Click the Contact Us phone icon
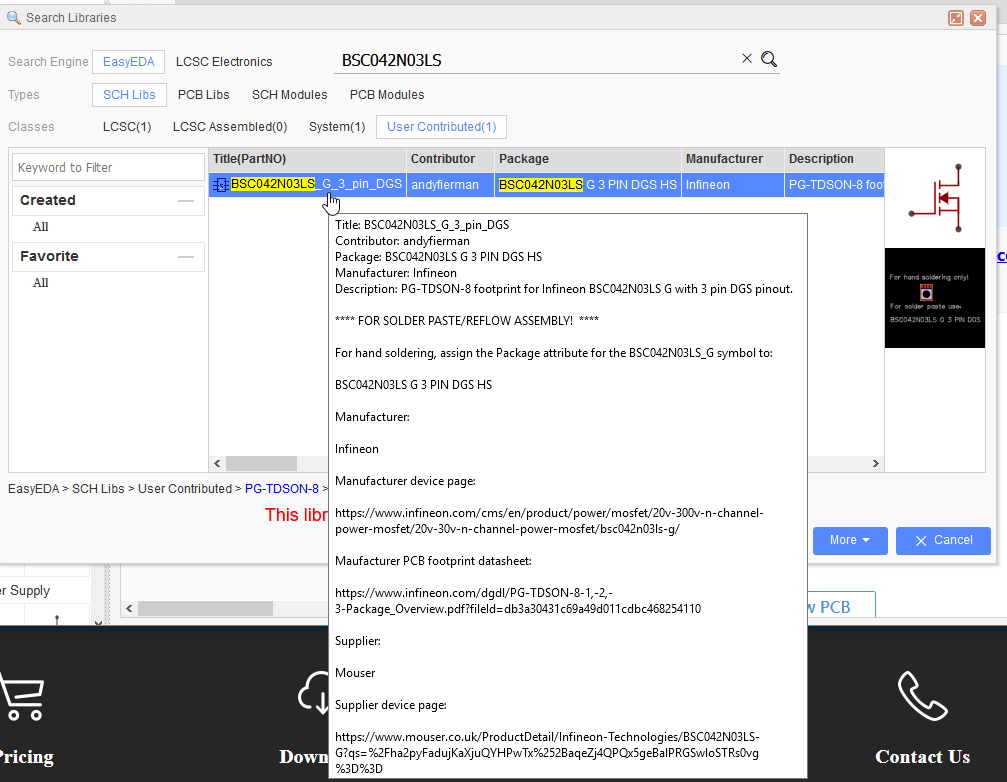Screen dimensions: 1007x782 tap(922, 696)
